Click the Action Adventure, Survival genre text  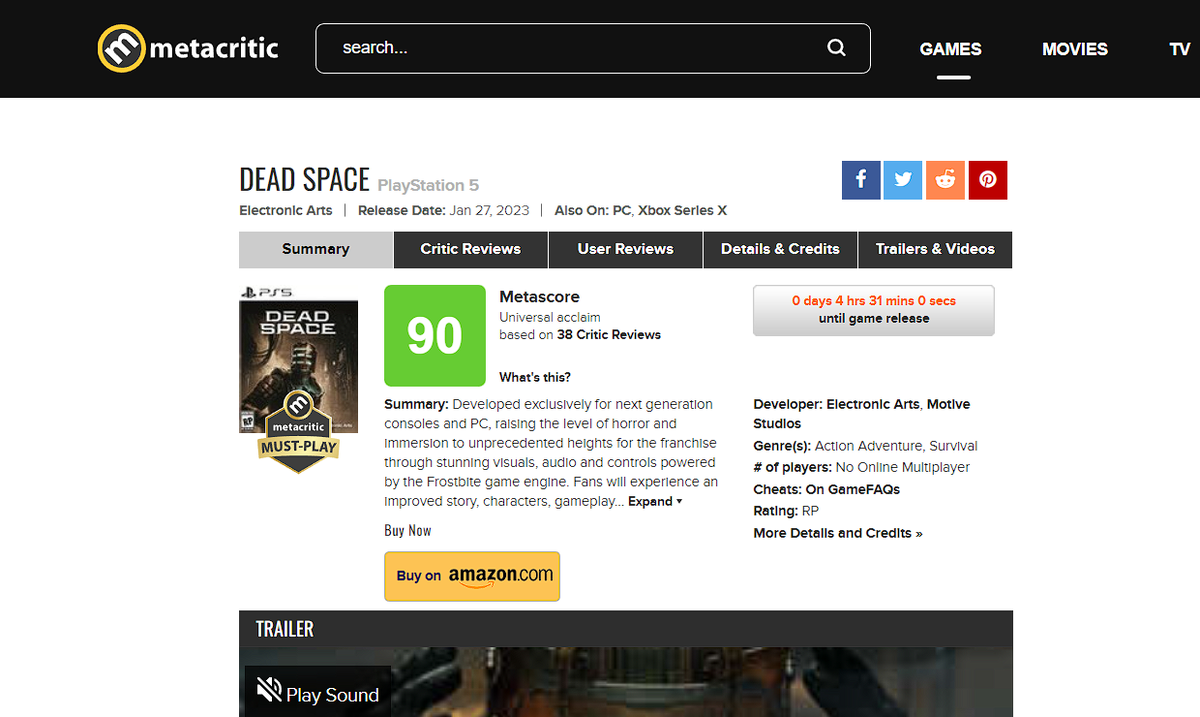pos(896,446)
